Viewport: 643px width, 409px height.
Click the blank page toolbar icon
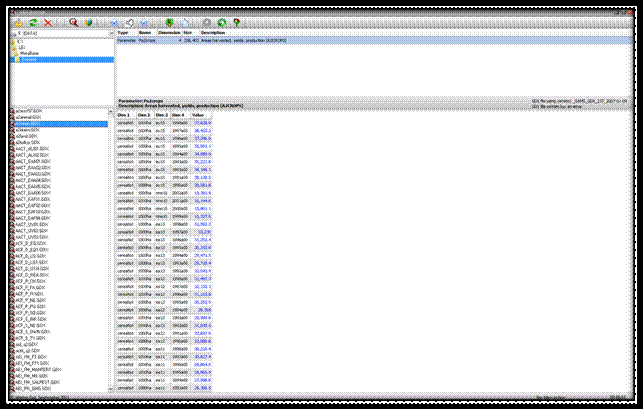(x=186, y=21)
